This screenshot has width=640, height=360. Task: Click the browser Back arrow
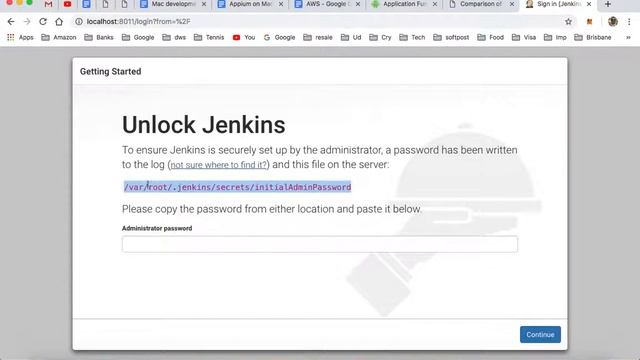(11, 22)
